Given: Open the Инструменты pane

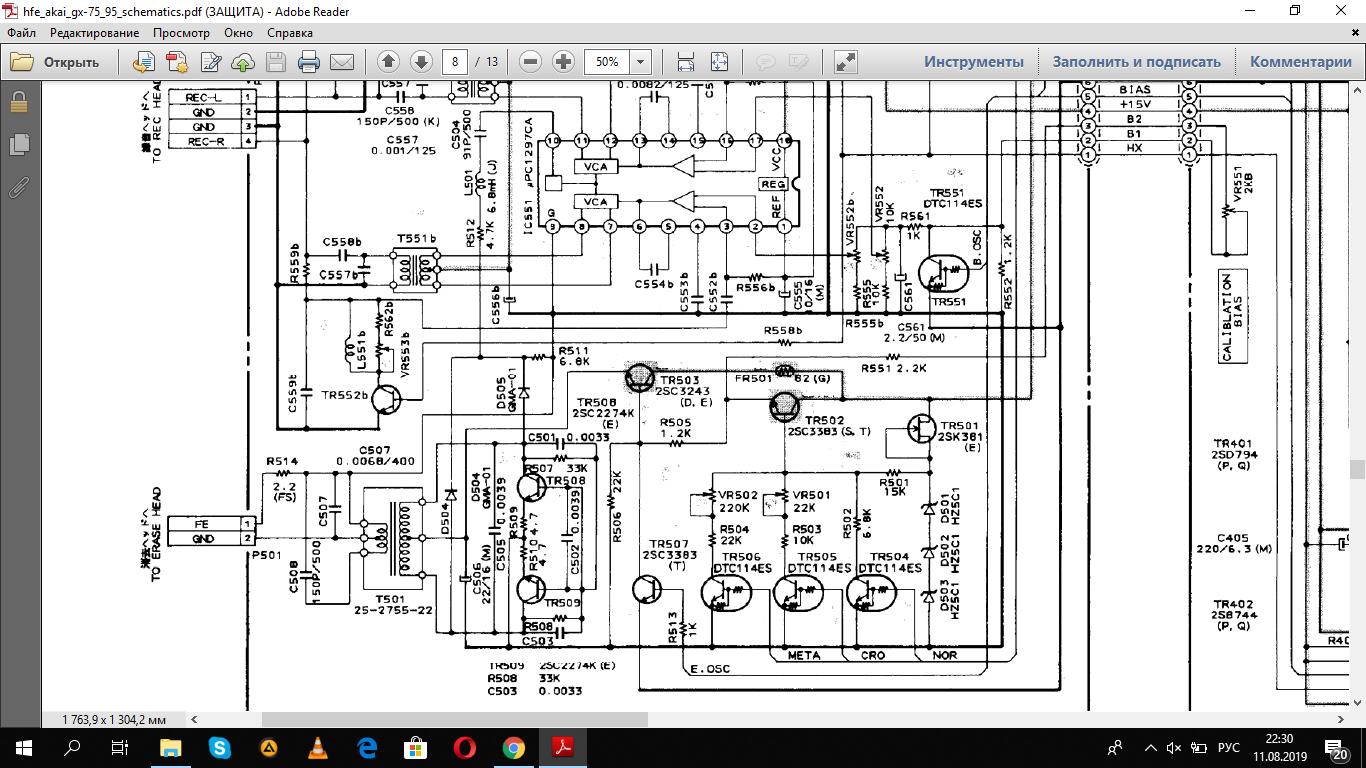Looking at the screenshot, I should coord(973,62).
